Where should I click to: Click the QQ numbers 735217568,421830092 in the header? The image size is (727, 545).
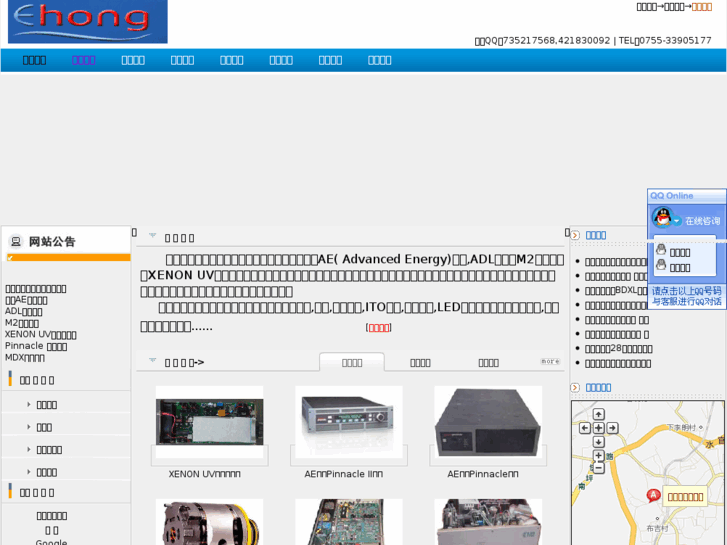(x=556, y=40)
